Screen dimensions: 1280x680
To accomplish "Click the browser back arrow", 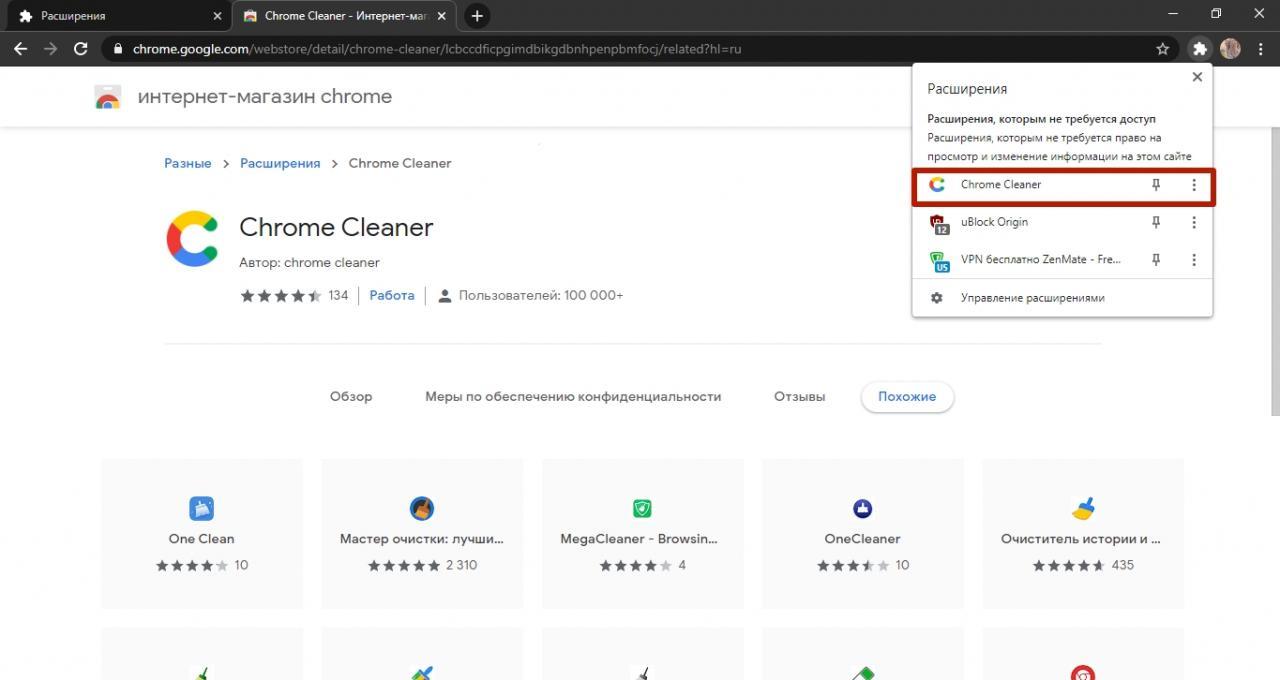I will click(20, 48).
